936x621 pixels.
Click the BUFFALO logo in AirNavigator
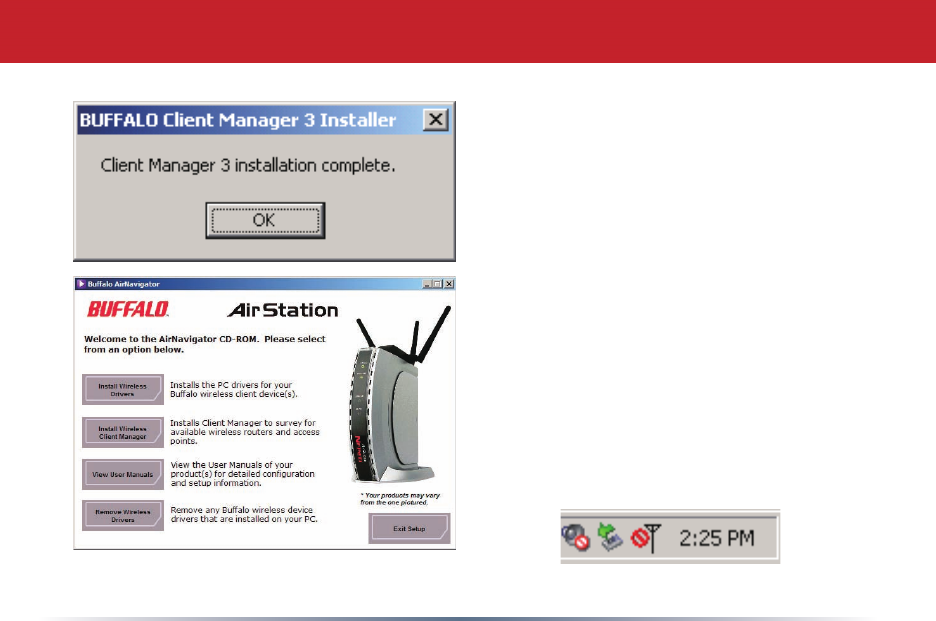128,309
